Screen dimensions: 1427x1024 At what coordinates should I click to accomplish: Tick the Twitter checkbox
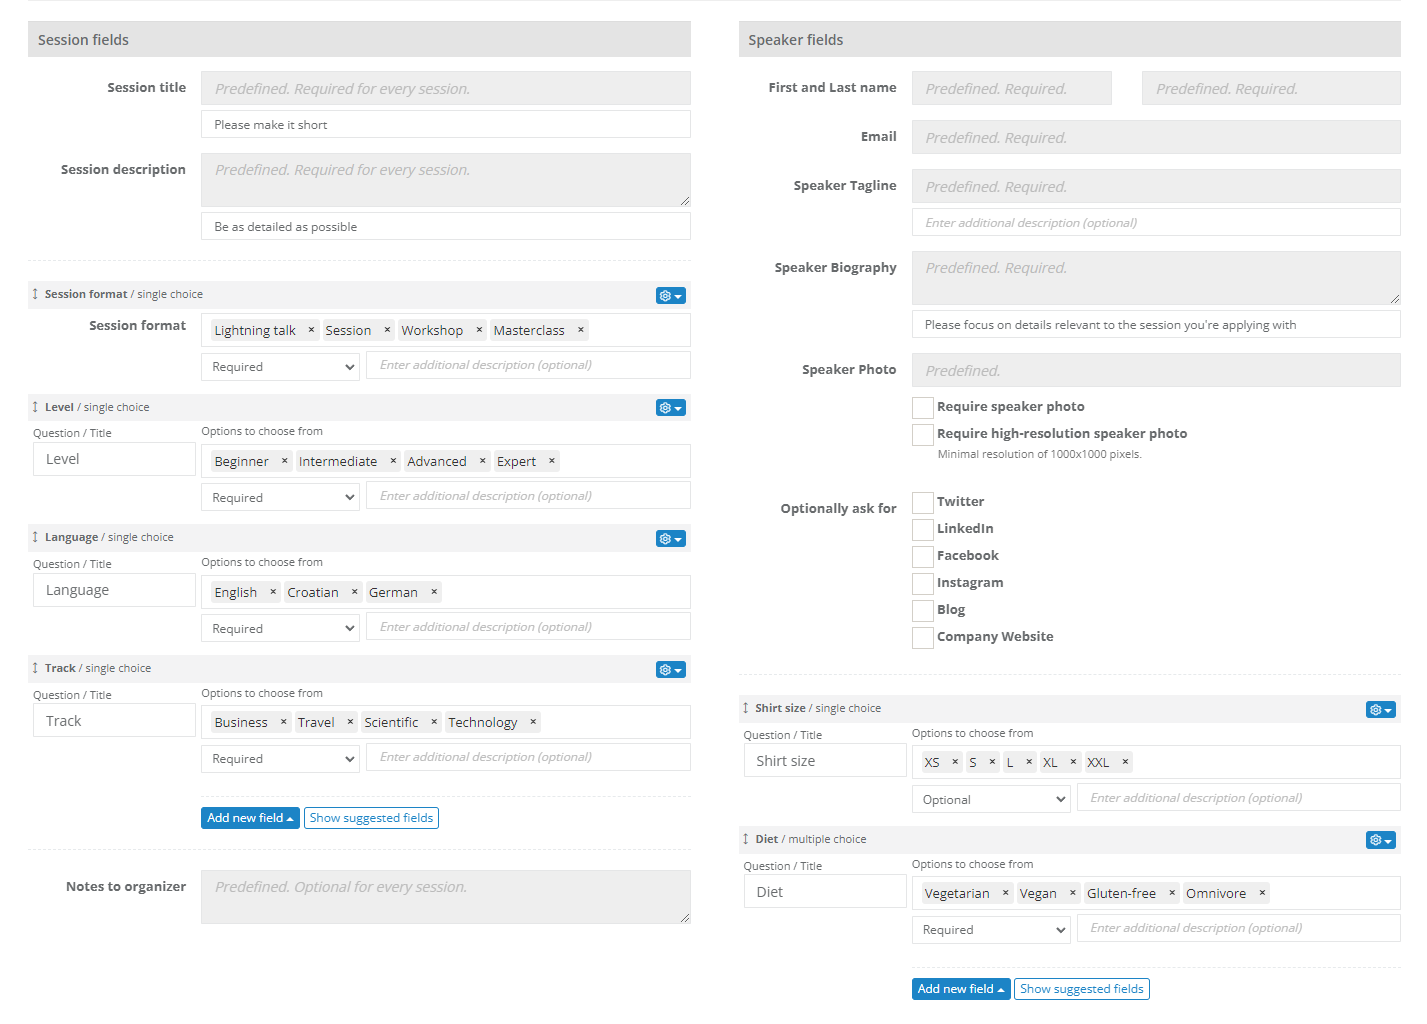(922, 502)
